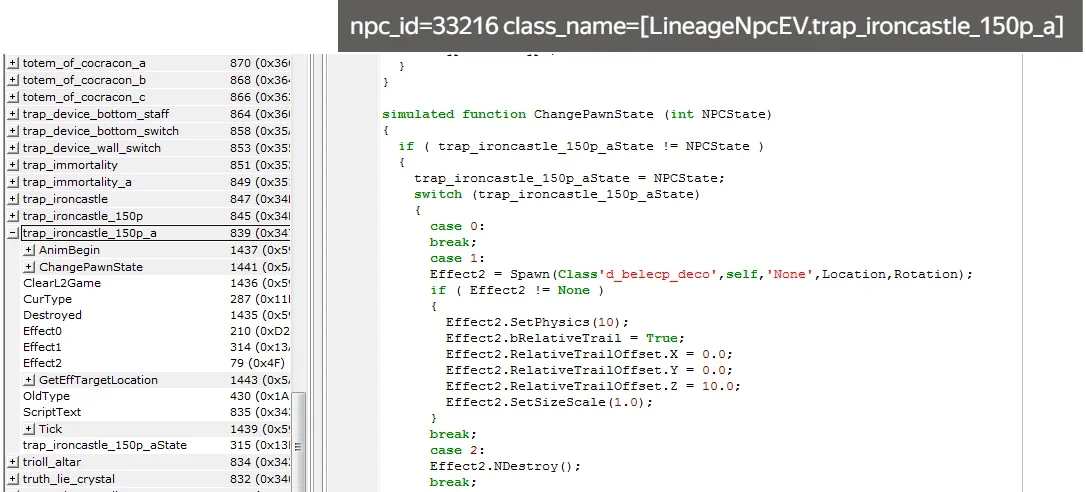Select the GetEffTargetLocation entry
The image size is (1086, 492).
click(x=98, y=380)
